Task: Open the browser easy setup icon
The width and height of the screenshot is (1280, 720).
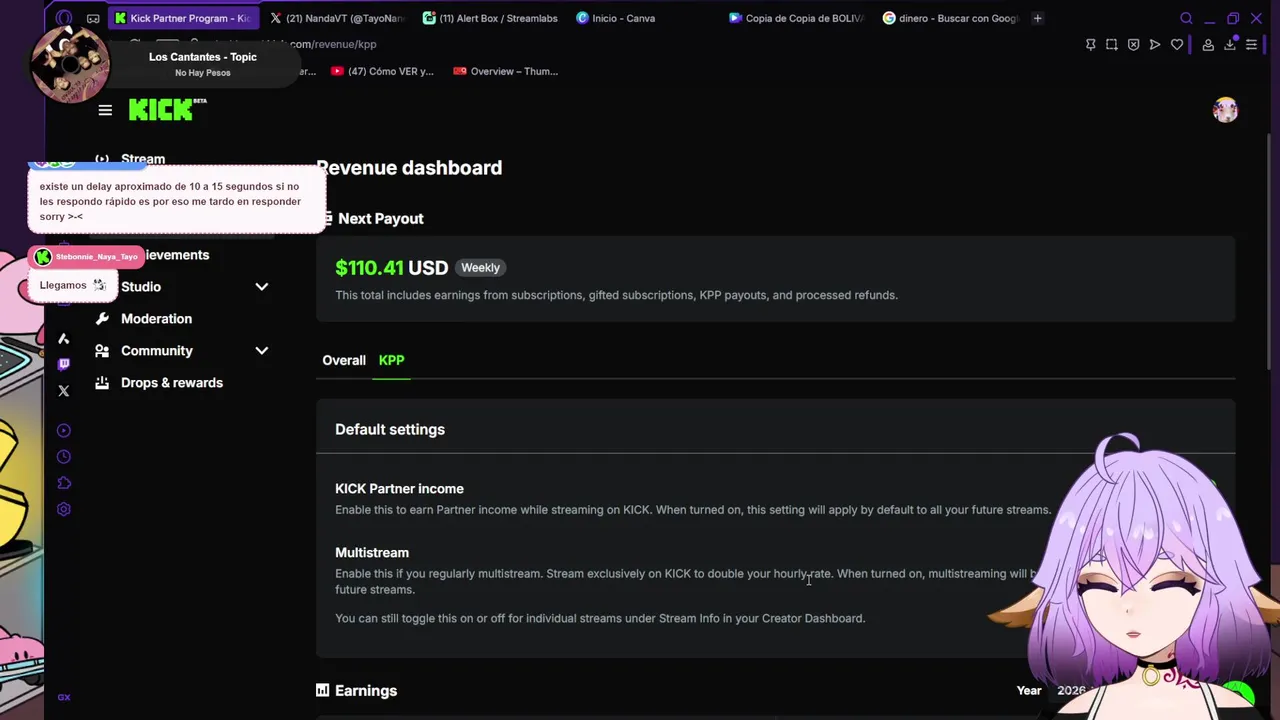Action: click(x=1251, y=44)
